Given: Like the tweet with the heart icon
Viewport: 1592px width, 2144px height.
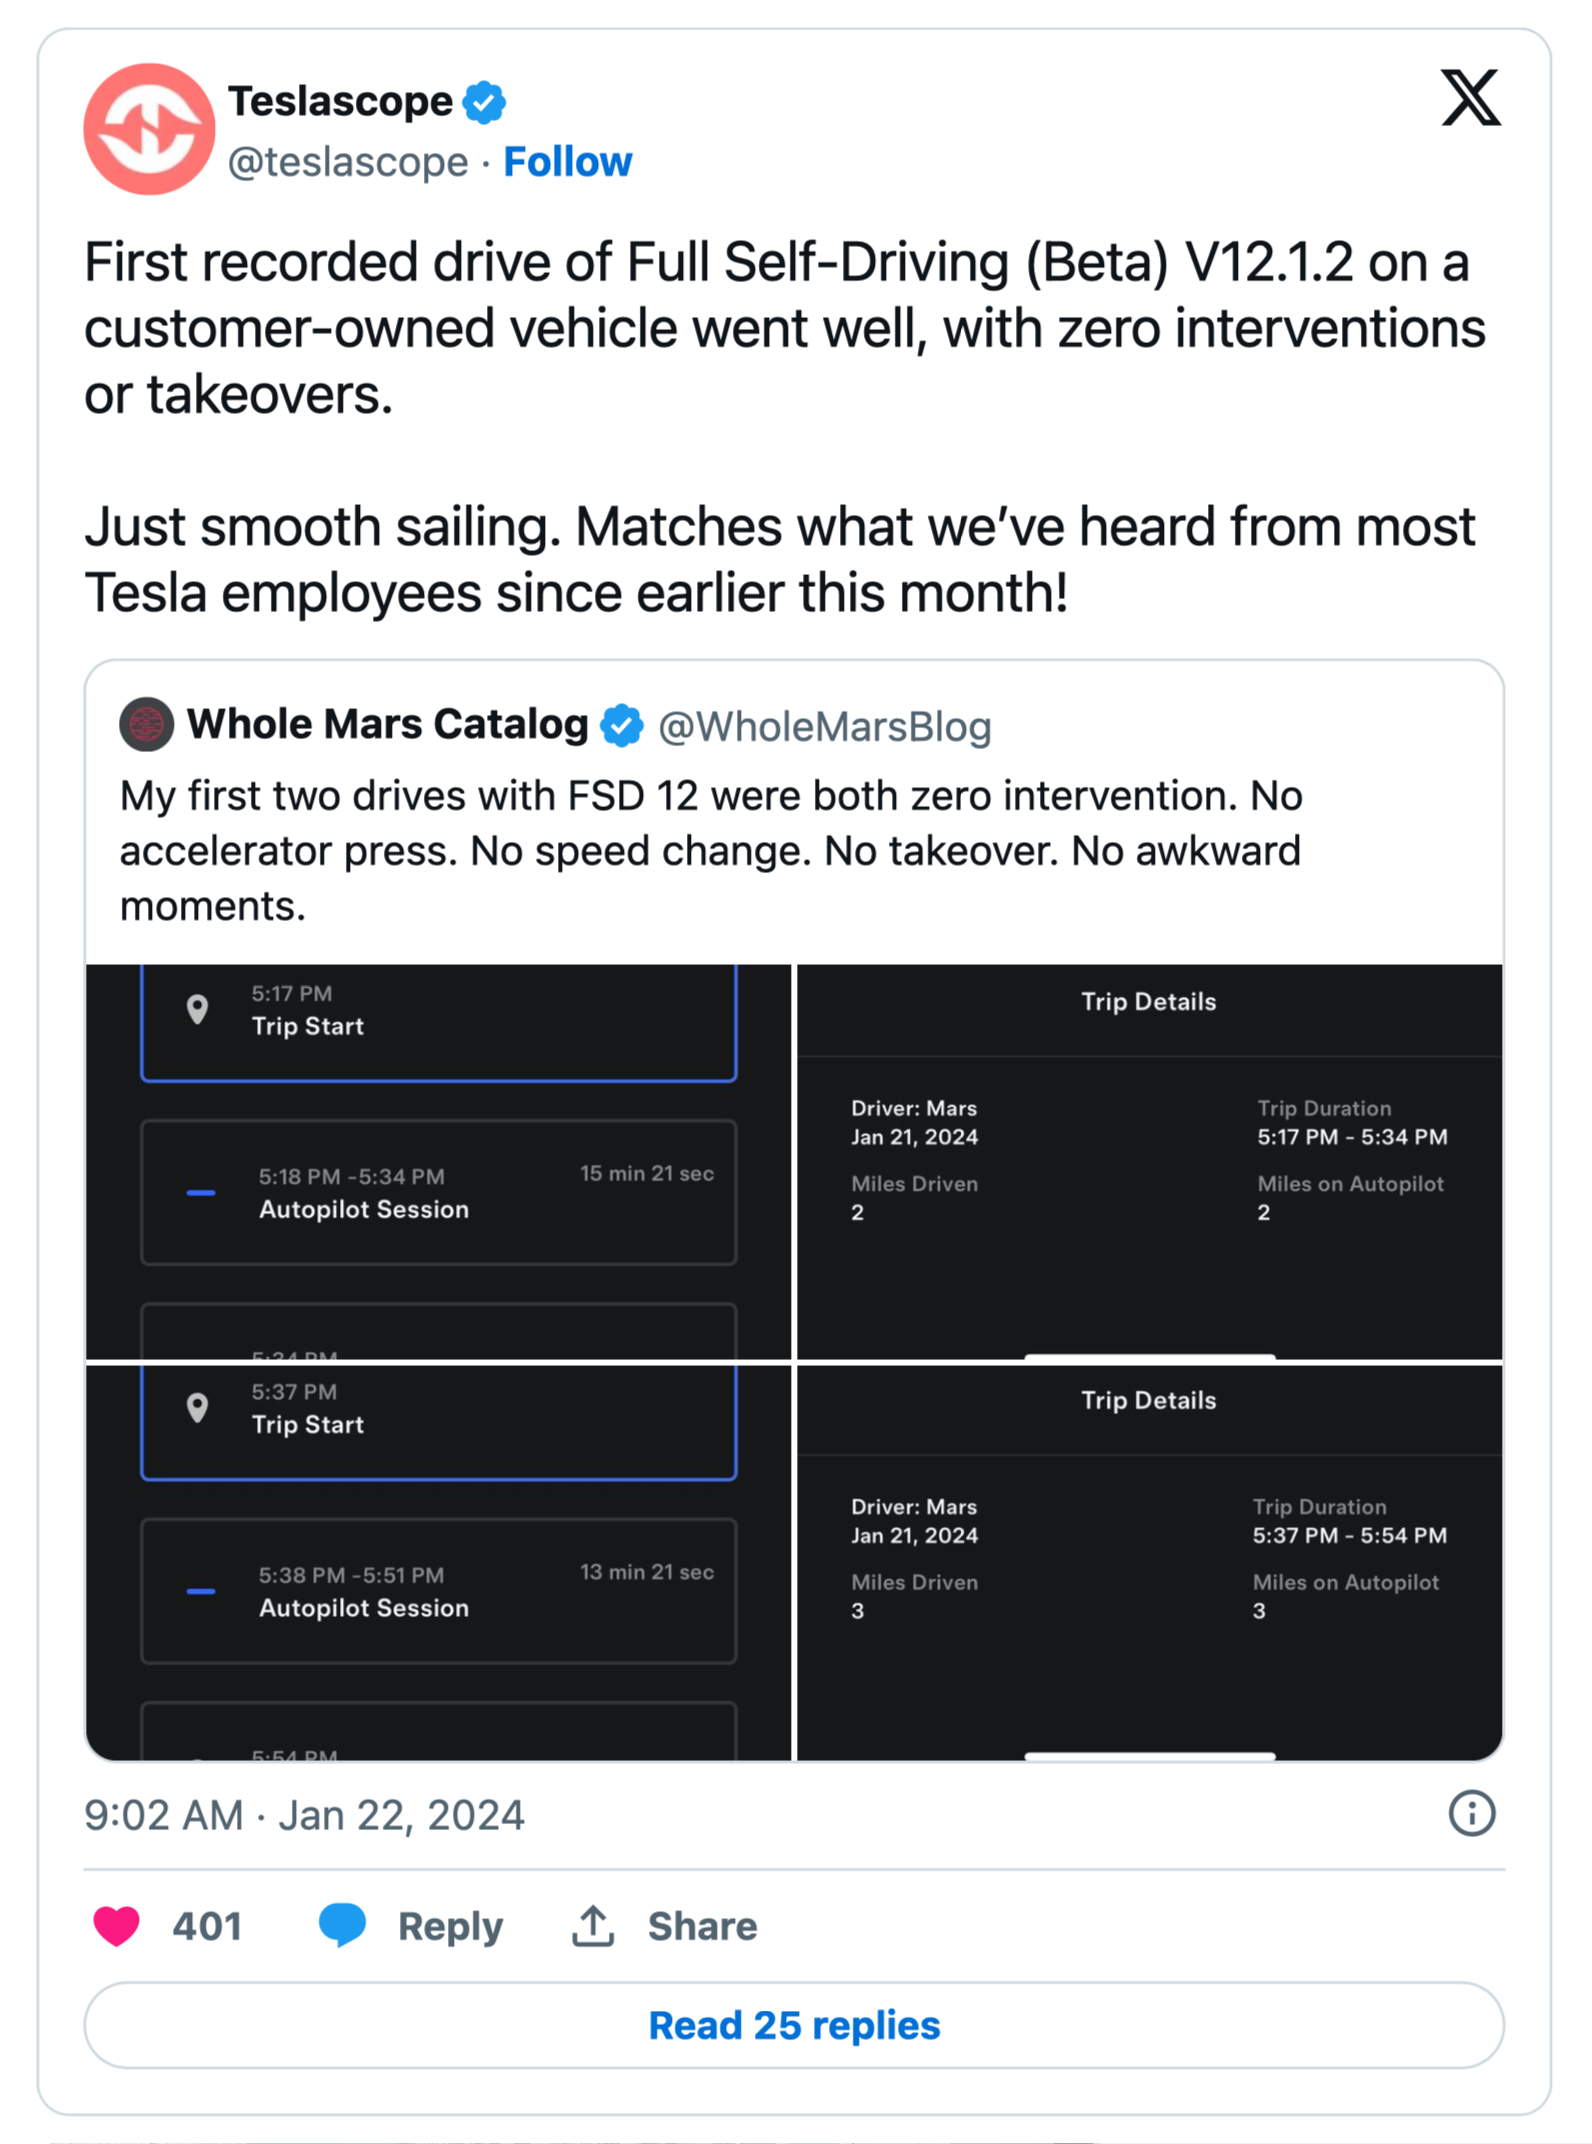Looking at the screenshot, I should tap(117, 1926).
